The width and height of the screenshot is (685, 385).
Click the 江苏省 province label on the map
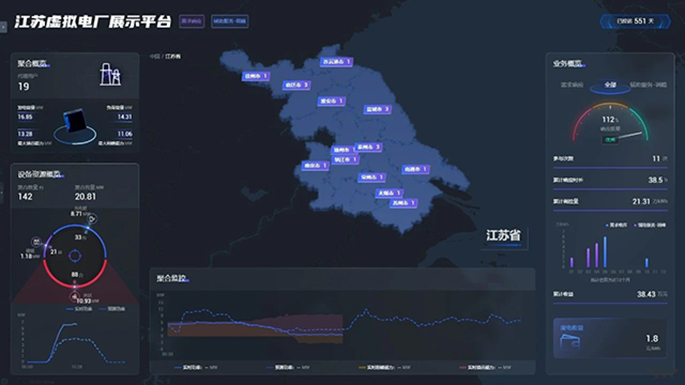tap(503, 236)
